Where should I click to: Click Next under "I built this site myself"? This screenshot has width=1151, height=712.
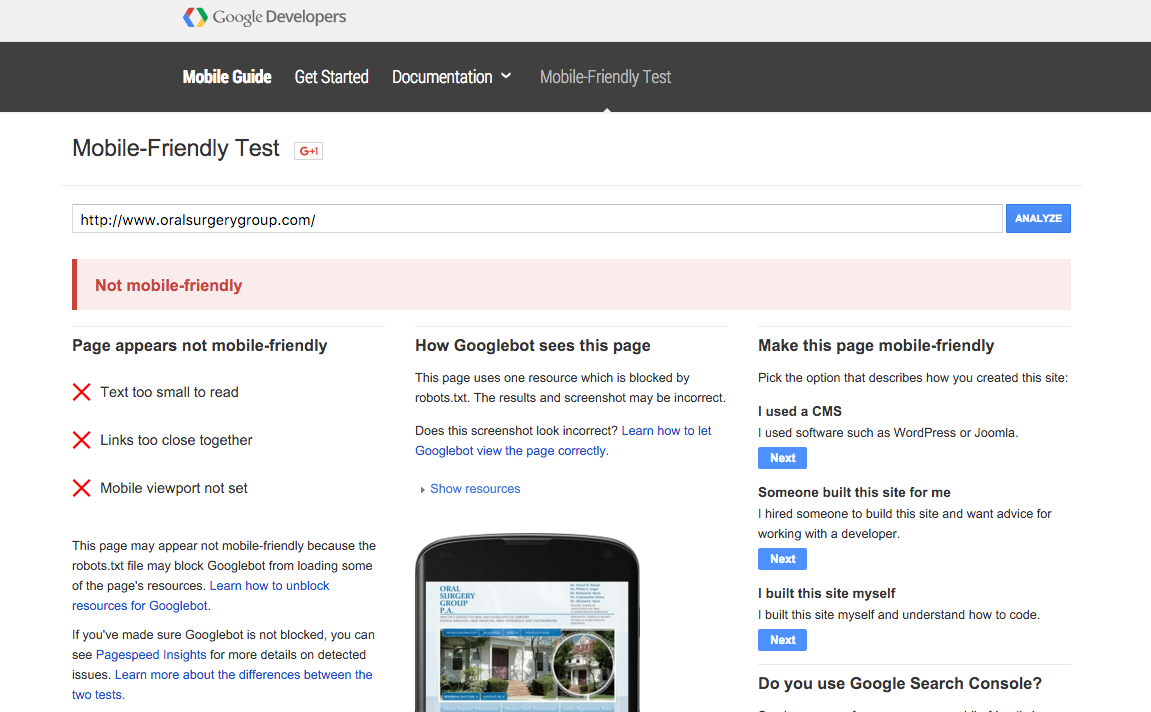click(782, 639)
